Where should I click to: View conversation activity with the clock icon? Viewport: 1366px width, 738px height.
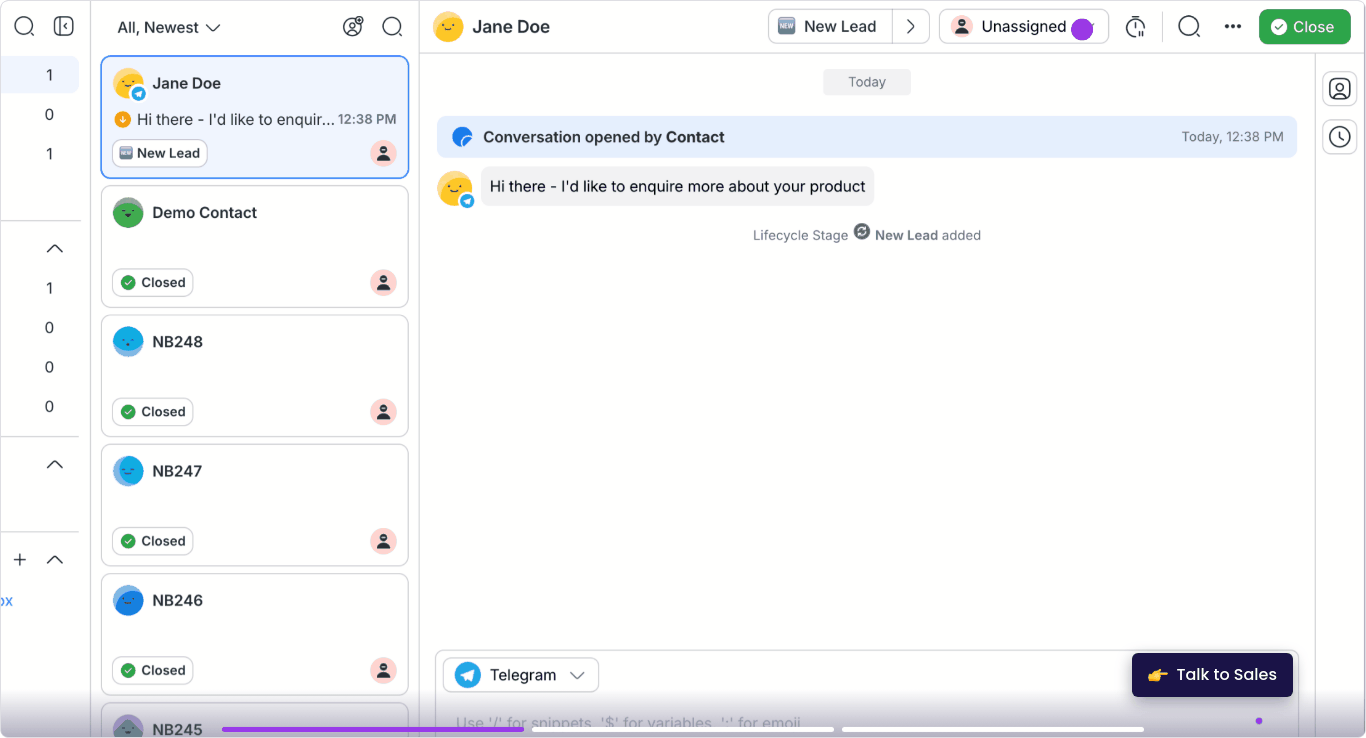[x=1340, y=137]
